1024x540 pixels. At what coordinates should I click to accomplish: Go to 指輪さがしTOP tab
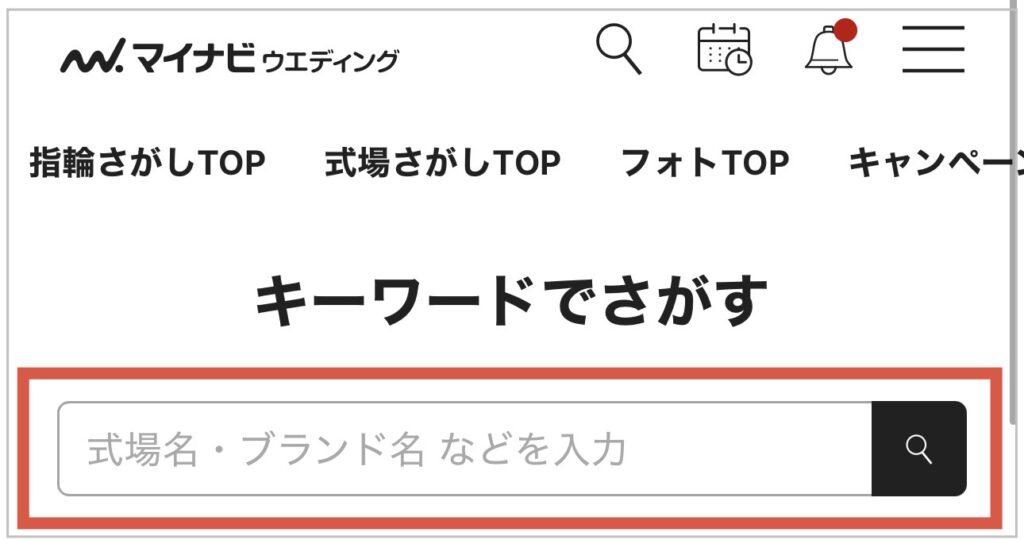point(148,163)
